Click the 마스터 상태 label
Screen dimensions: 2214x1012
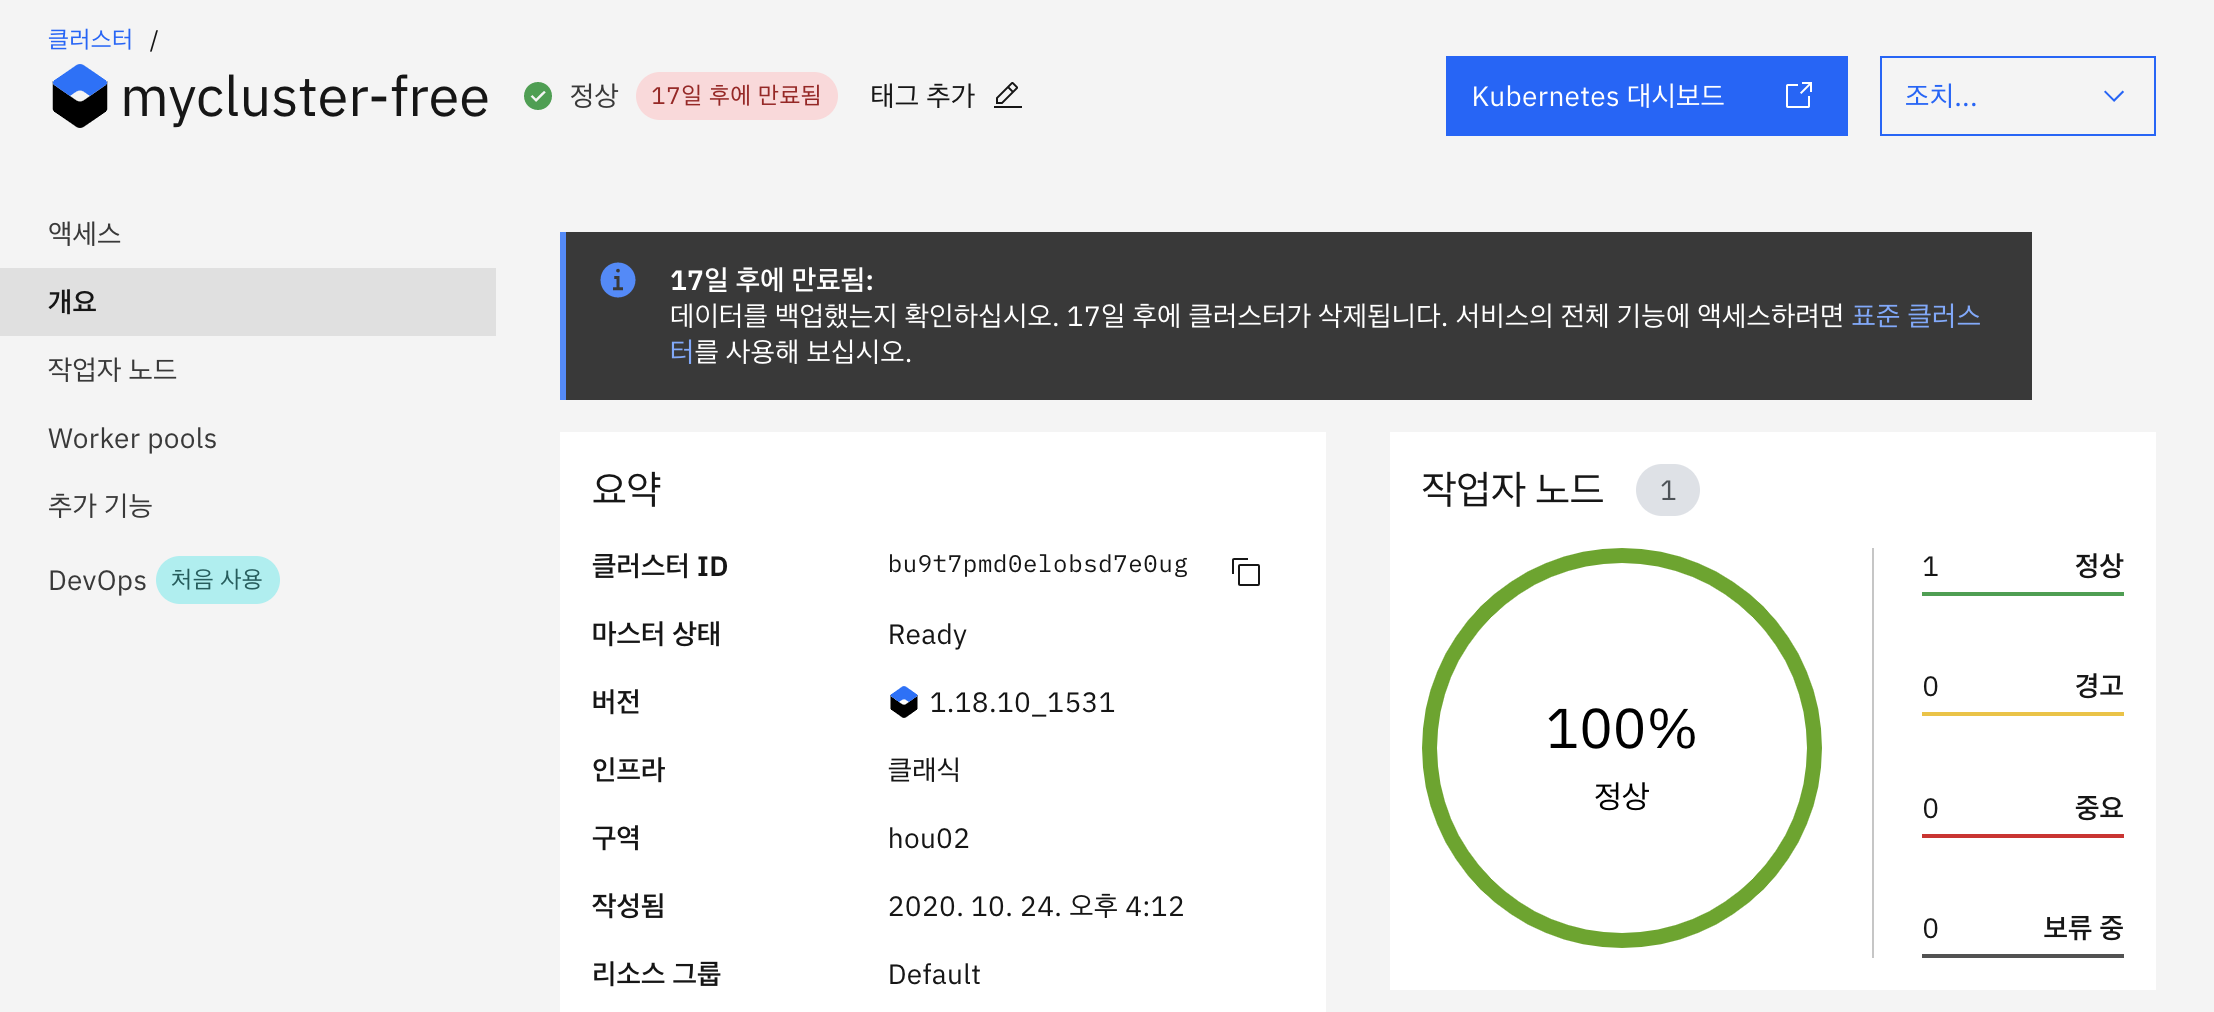coord(656,634)
